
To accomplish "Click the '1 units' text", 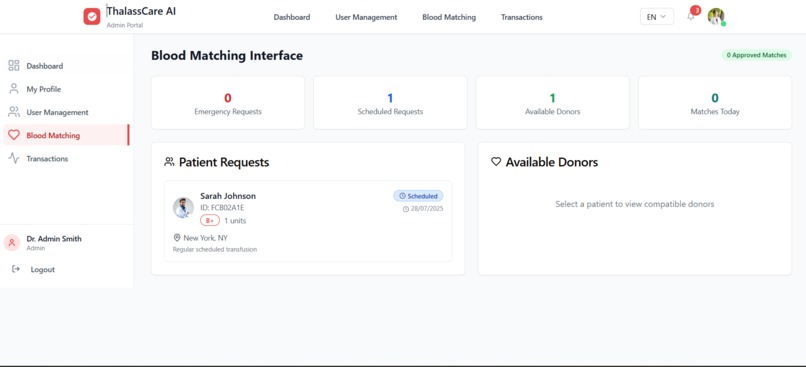I will tap(235, 221).
